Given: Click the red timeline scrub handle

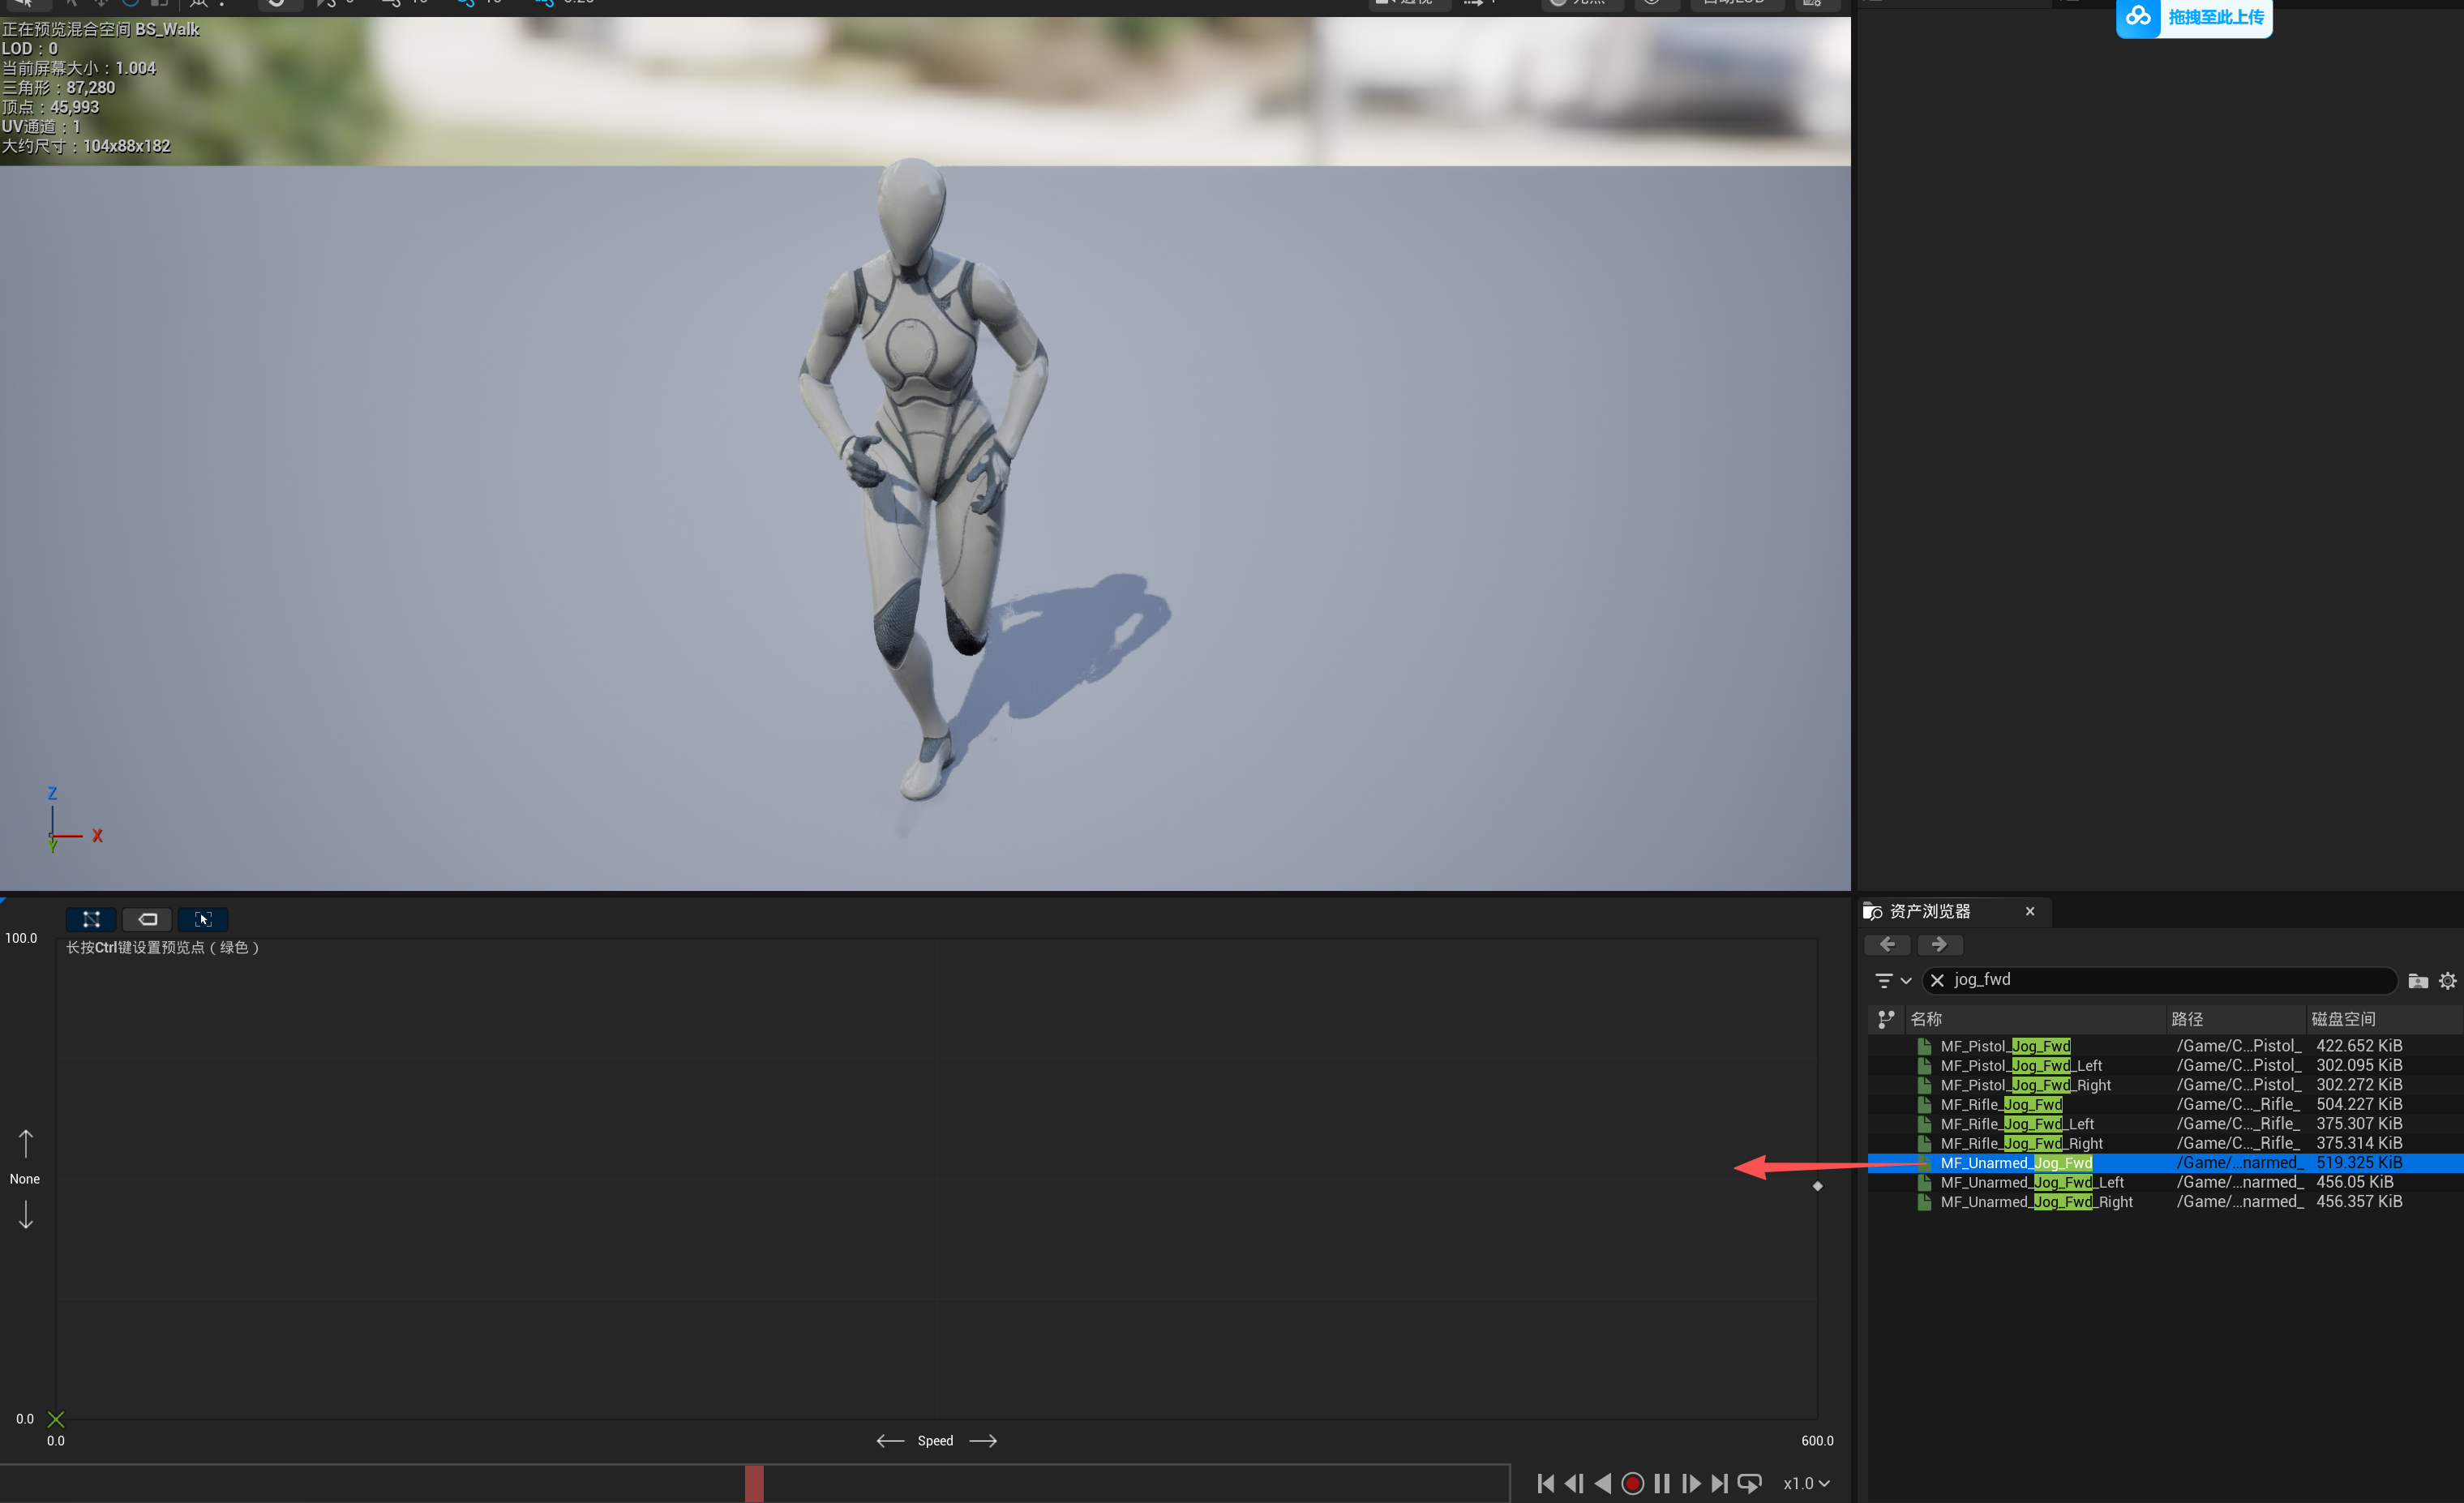Looking at the screenshot, I should pyautogui.click(x=754, y=1483).
